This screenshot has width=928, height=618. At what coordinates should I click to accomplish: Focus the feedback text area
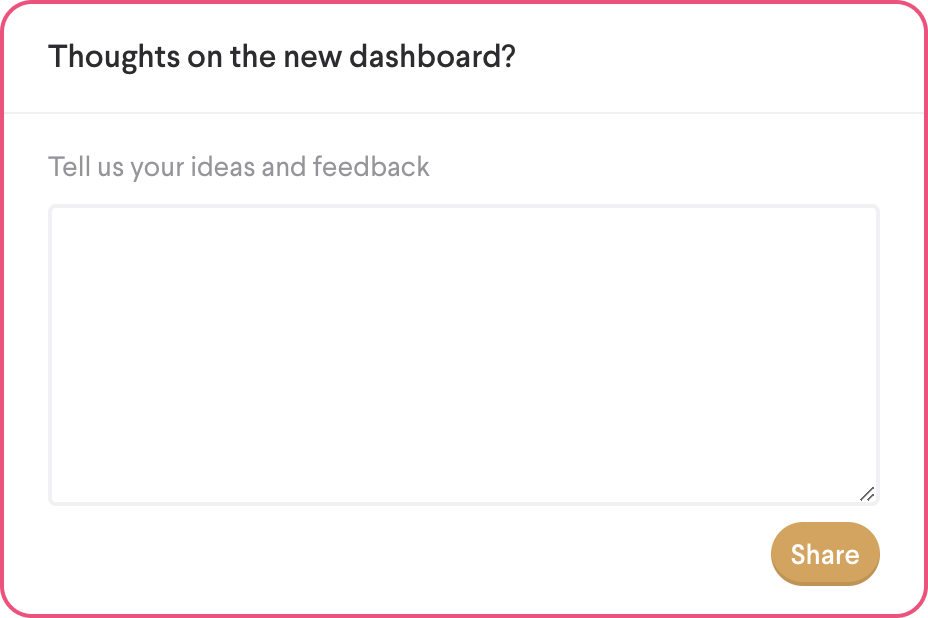point(463,355)
